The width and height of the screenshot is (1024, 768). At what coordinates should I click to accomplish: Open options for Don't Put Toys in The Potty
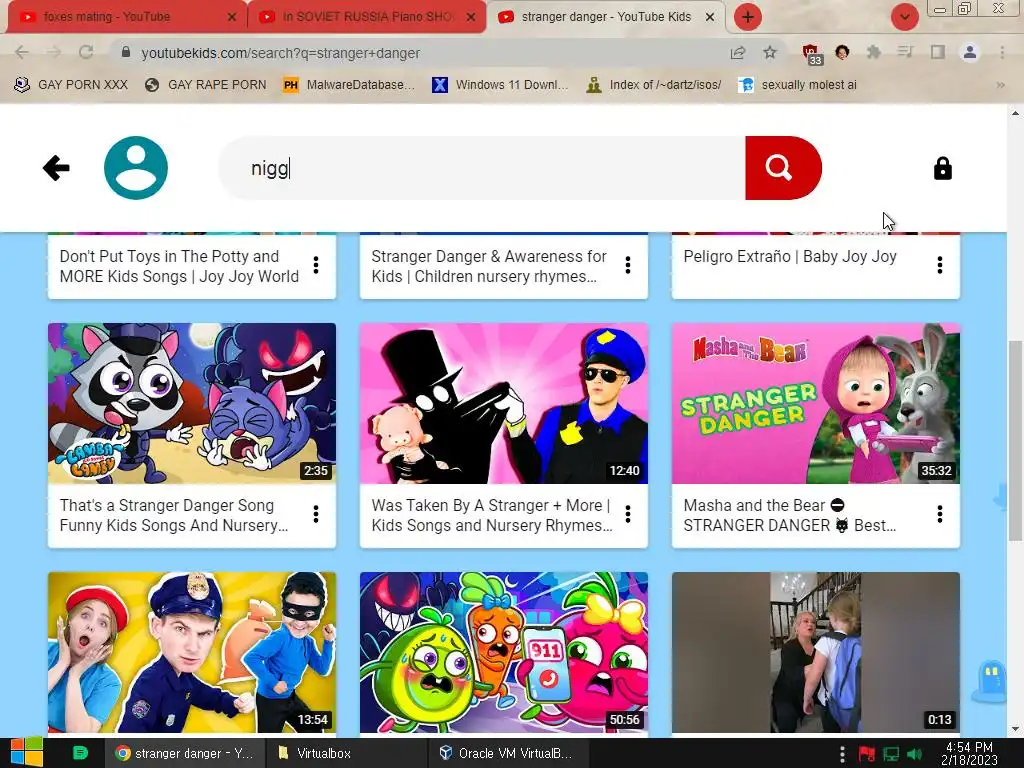point(316,265)
